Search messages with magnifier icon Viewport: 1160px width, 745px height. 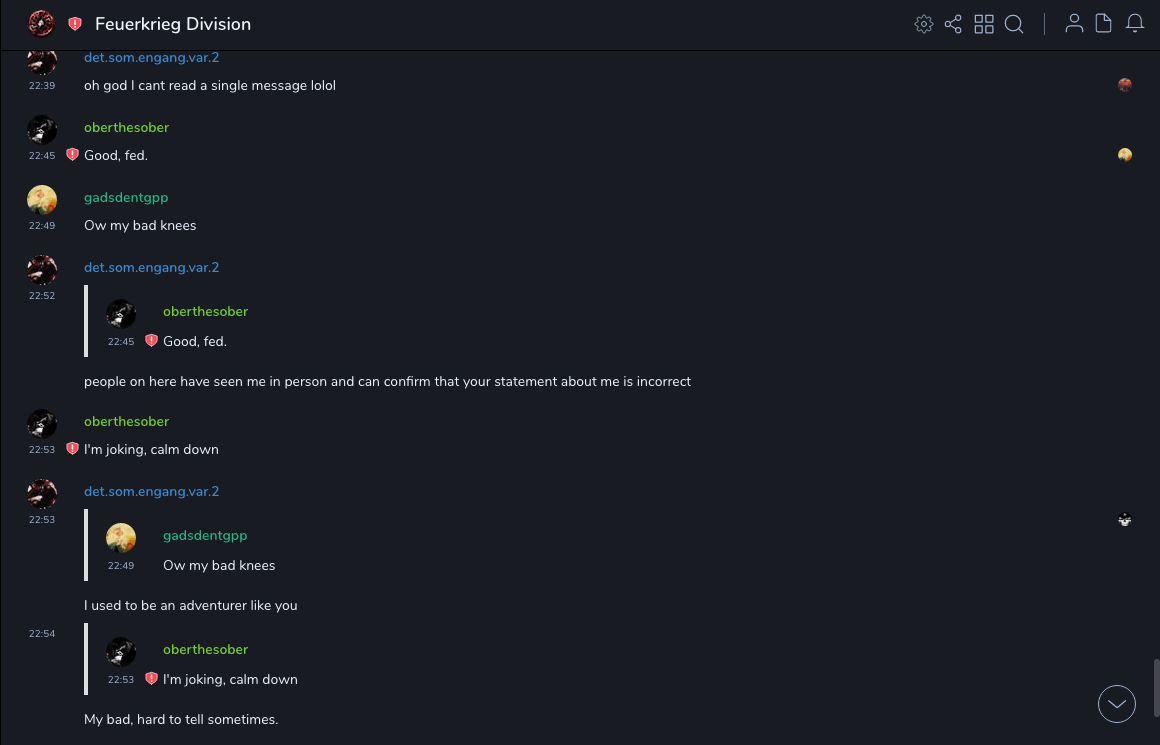pyautogui.click(x=1014, y=24)
